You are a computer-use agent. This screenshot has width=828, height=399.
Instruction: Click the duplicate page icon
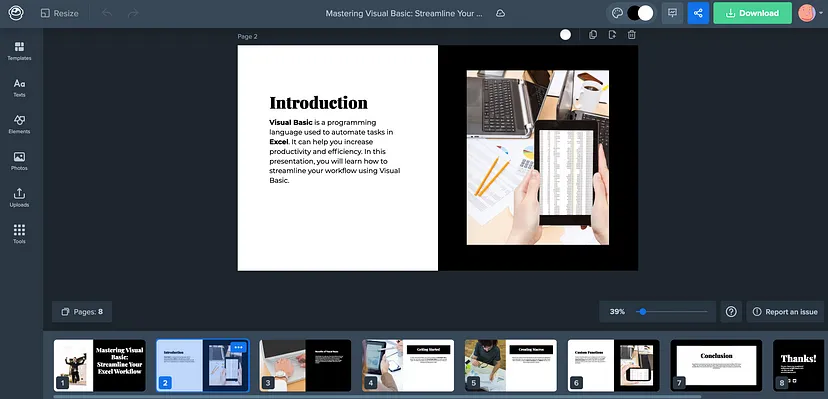click(593, 35)
